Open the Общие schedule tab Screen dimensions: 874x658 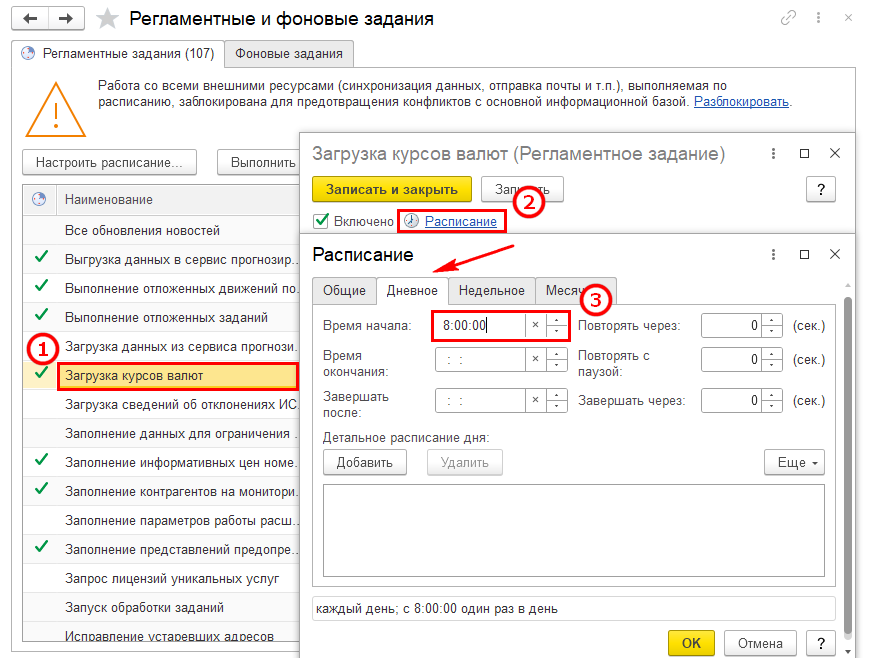point(344,291)
